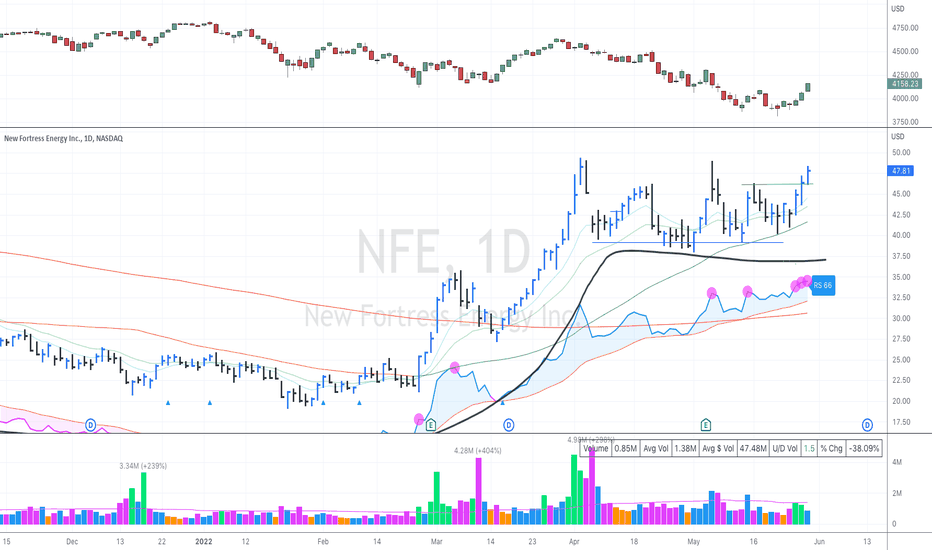Image resolution: width=932 pixels, height=550 pixels.
Task: Click the blue triangle marker under the 22 December bars
Action: (x=168, y=403)
